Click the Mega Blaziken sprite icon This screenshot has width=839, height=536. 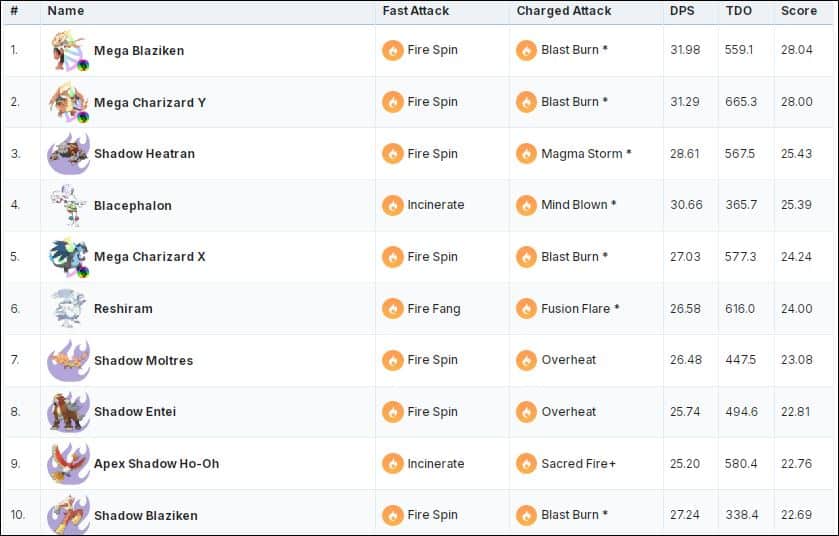(x=69, y=51)
